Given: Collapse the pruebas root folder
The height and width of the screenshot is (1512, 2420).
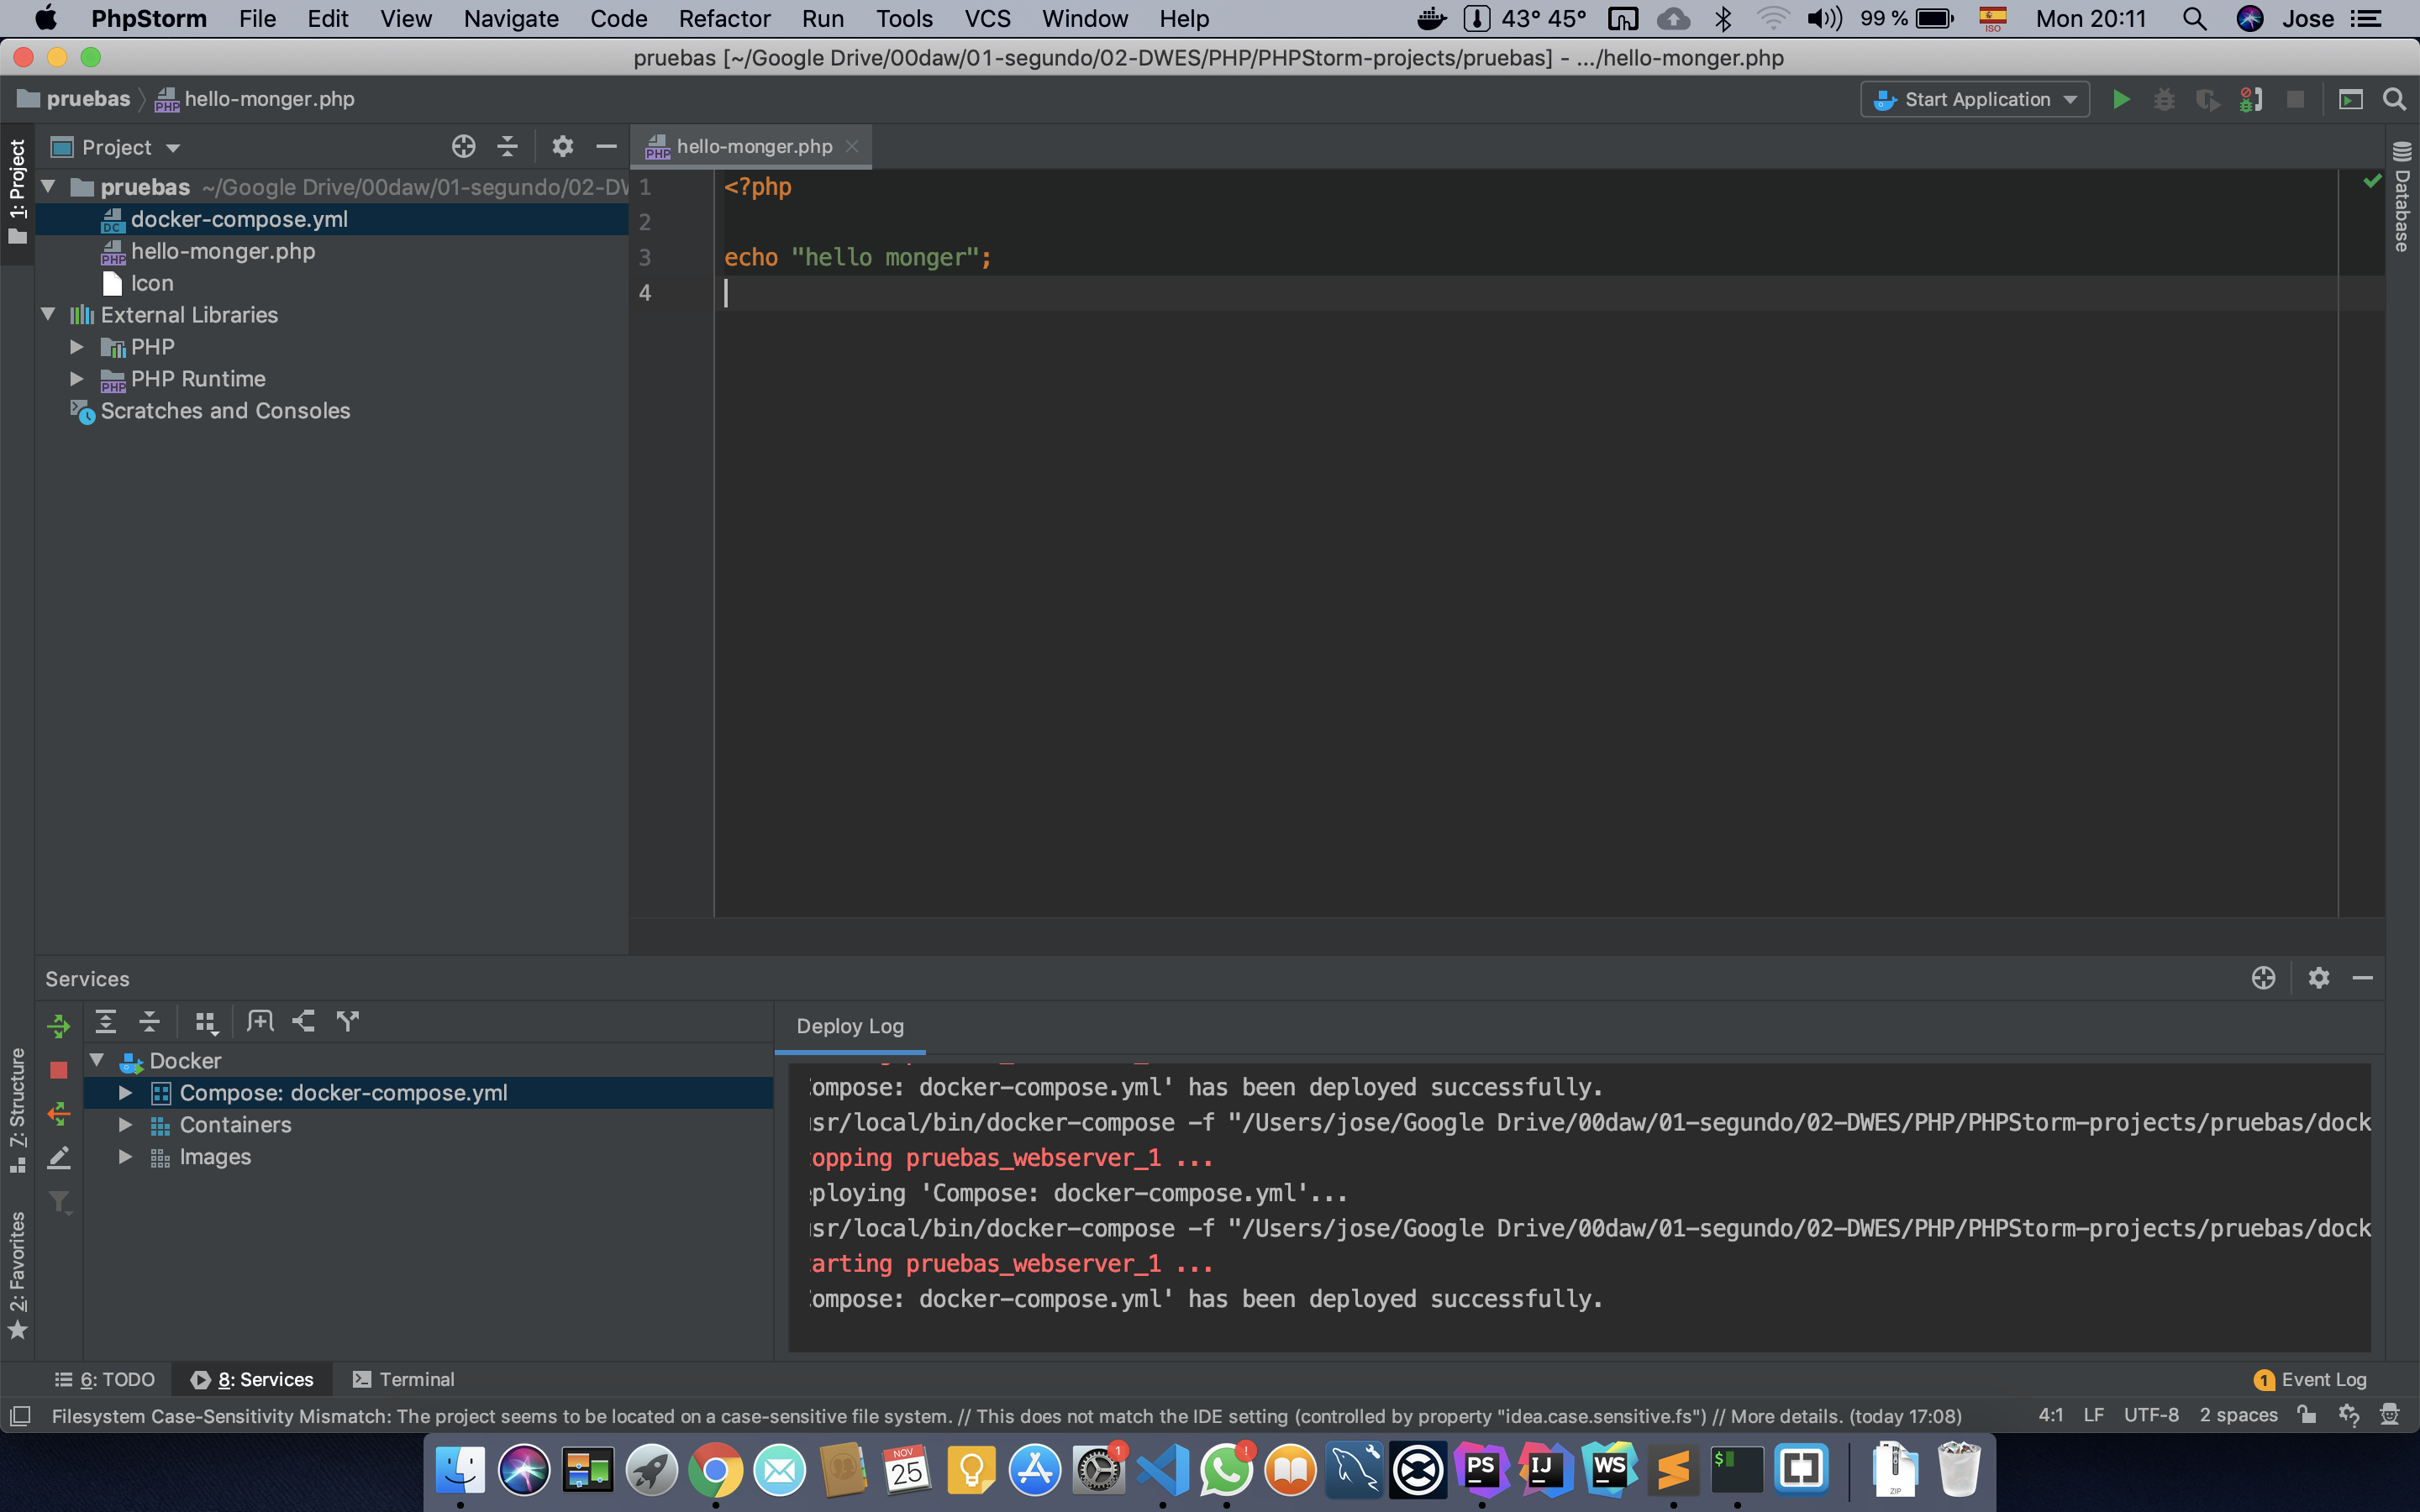Looking at the screenshot, I should [x=48, y=187].
